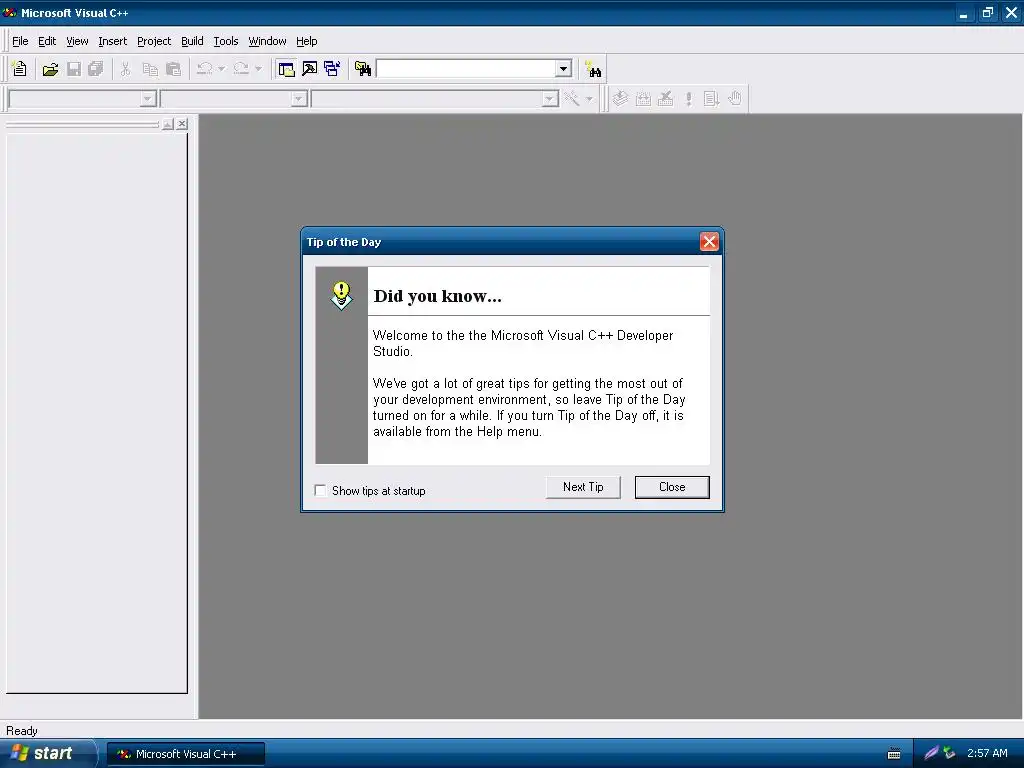Open the Project menu
This screenshot has height=768, width=1024.
tap(154, 41)
